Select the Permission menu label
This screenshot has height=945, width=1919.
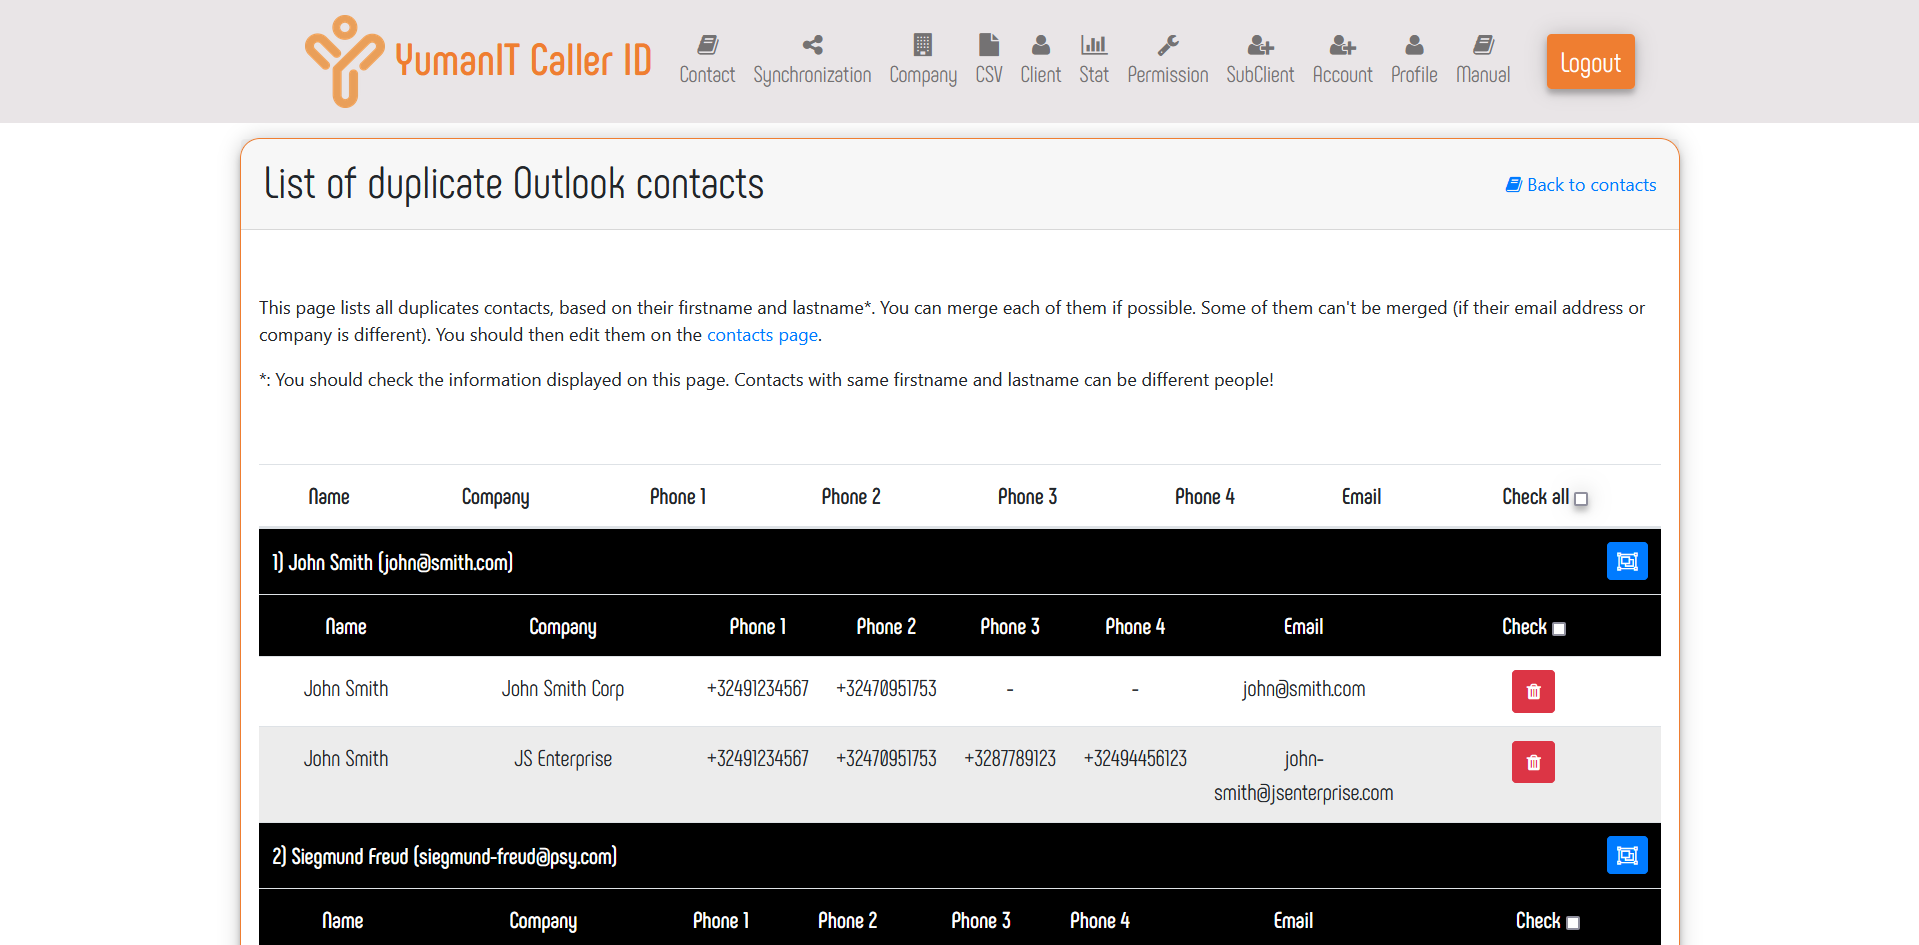1168,75
